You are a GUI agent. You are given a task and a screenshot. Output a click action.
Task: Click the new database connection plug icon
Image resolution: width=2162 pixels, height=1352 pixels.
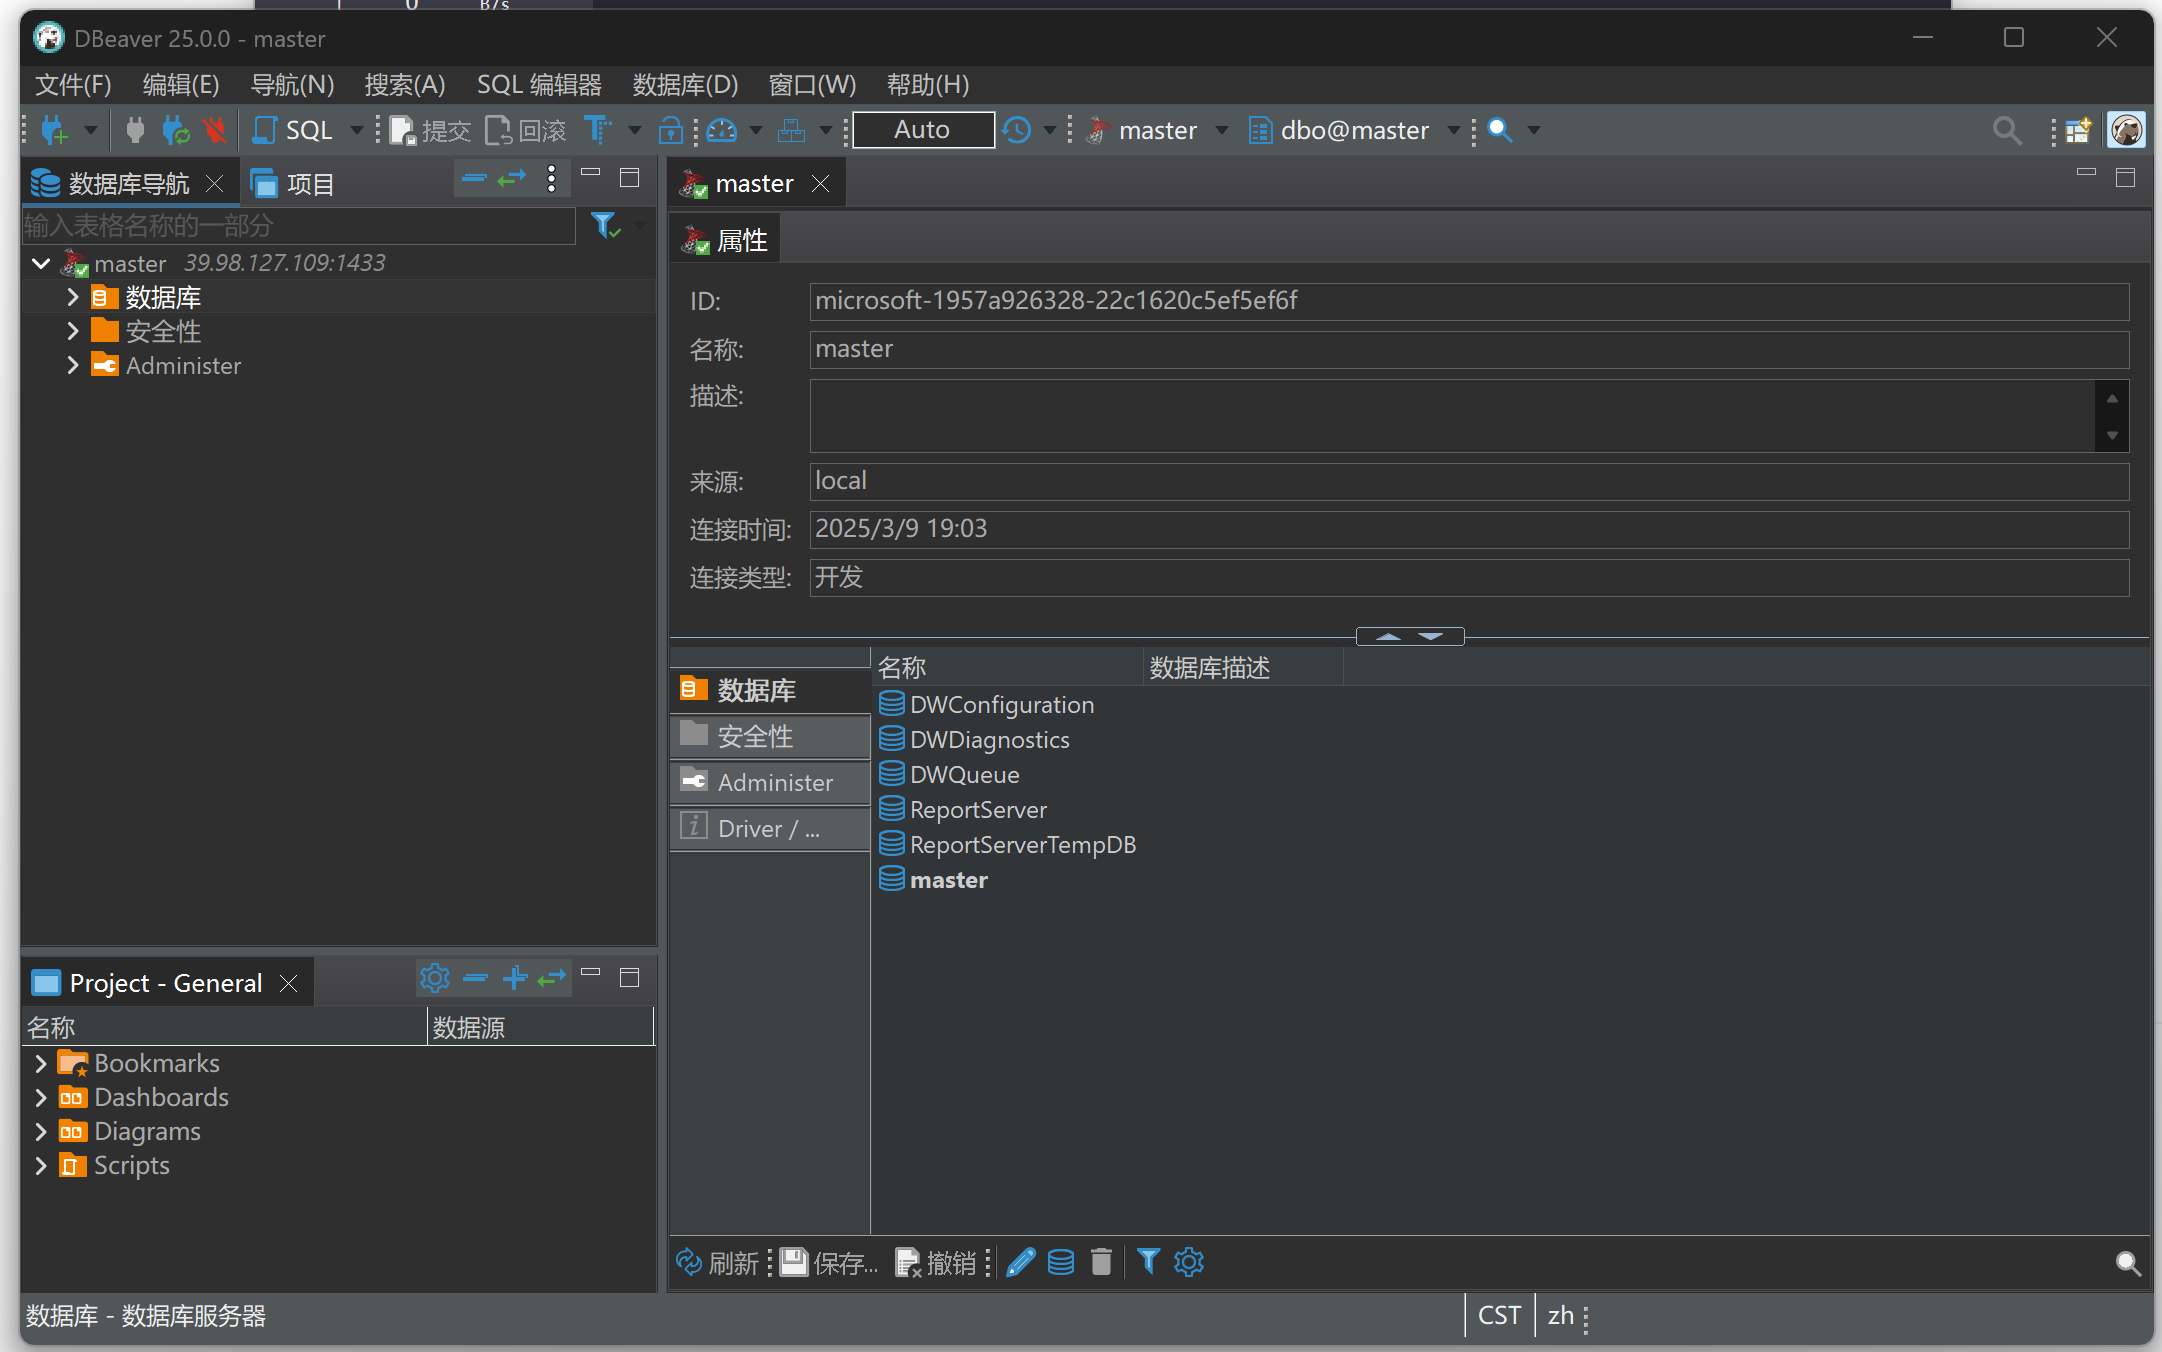coord(54,130)
